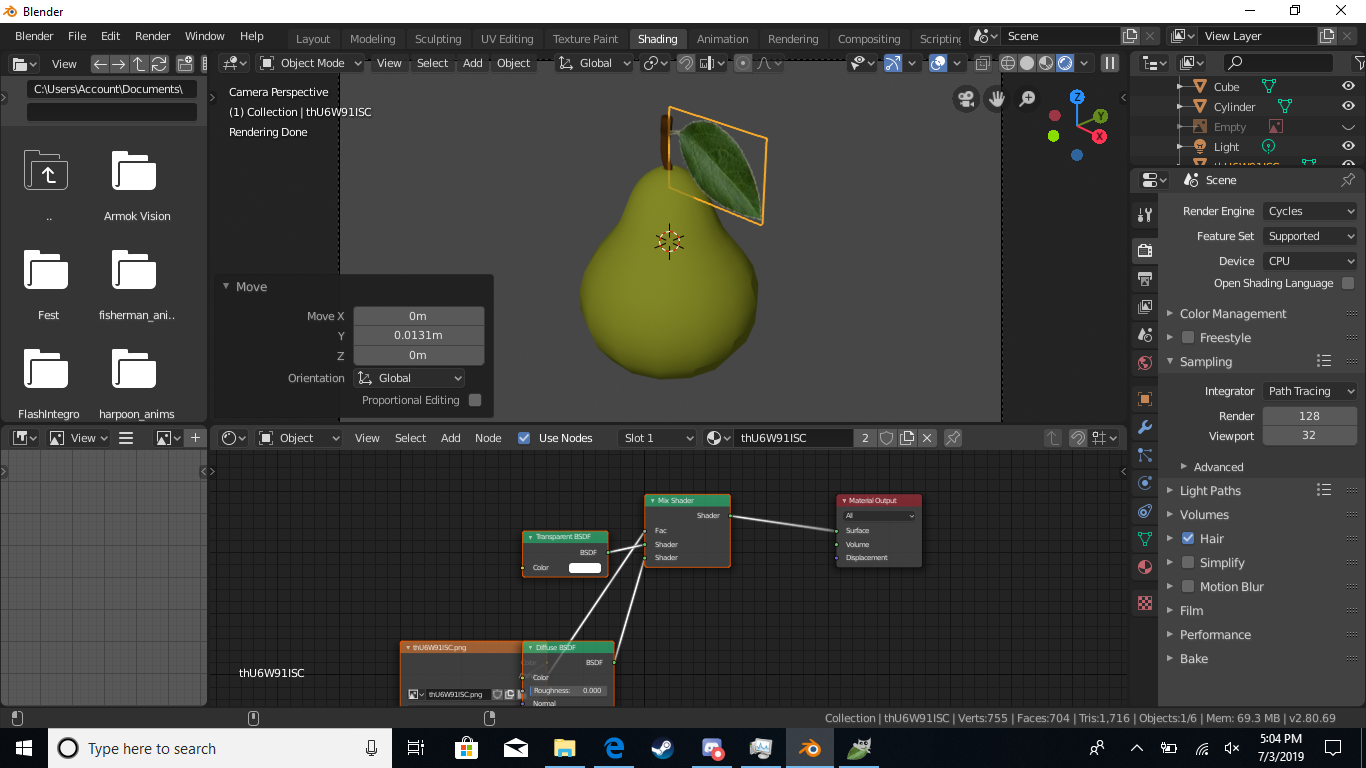The width and height of the screenshot is (1366, 768).
Task: Click Diffuse BSDF Roughness slider
Action: [x=568, y=691]
